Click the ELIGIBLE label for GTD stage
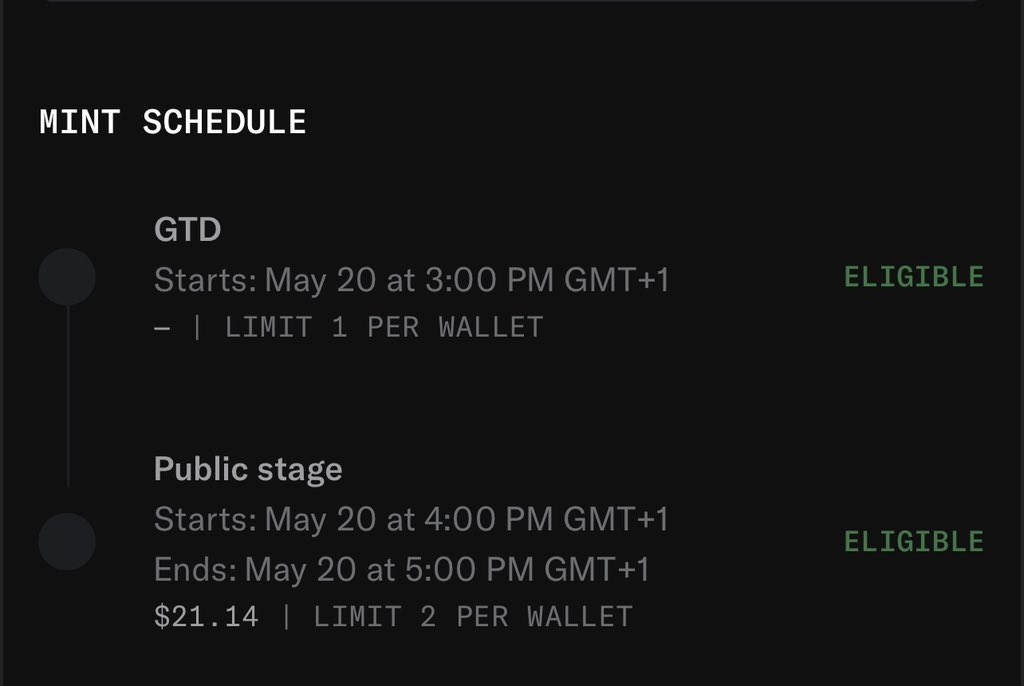The image size is (1024, 686). point(914,277)
